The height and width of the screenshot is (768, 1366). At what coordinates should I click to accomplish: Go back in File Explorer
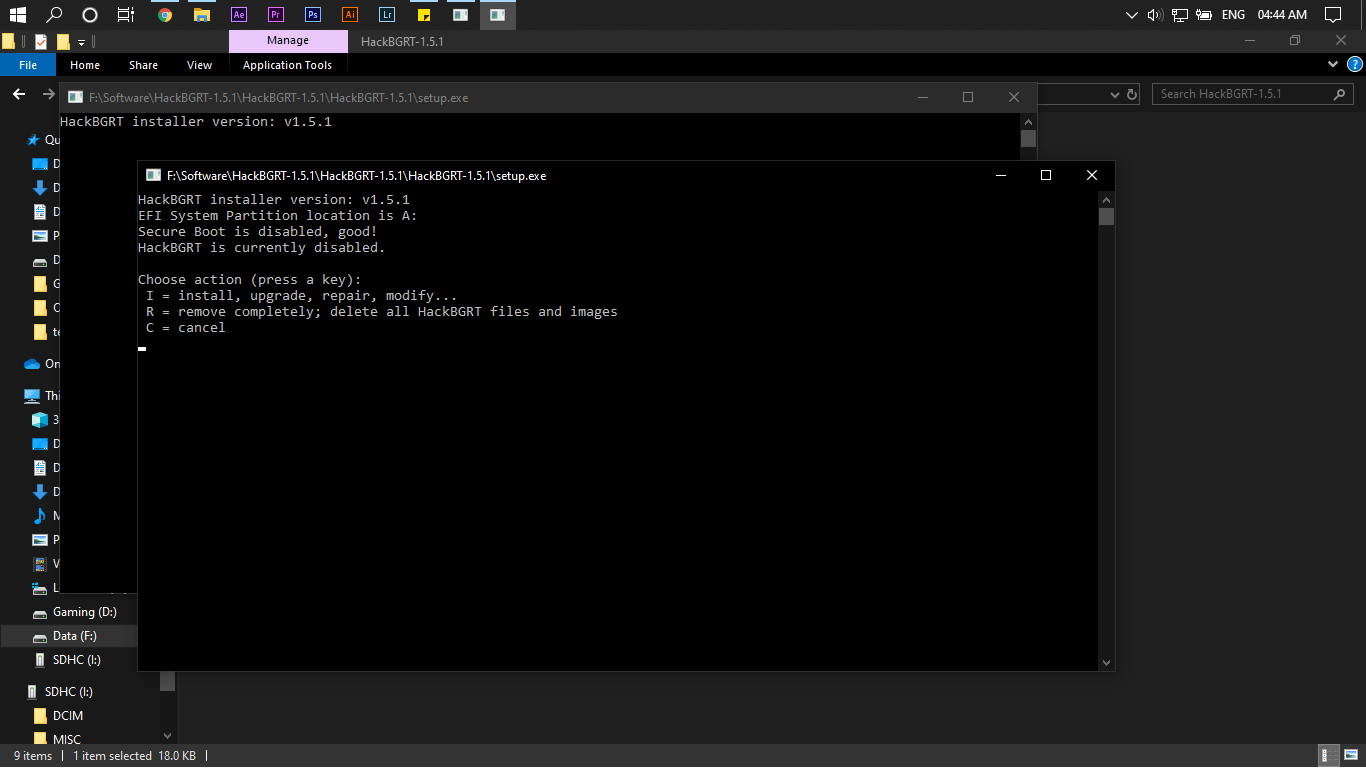point(18,94)
